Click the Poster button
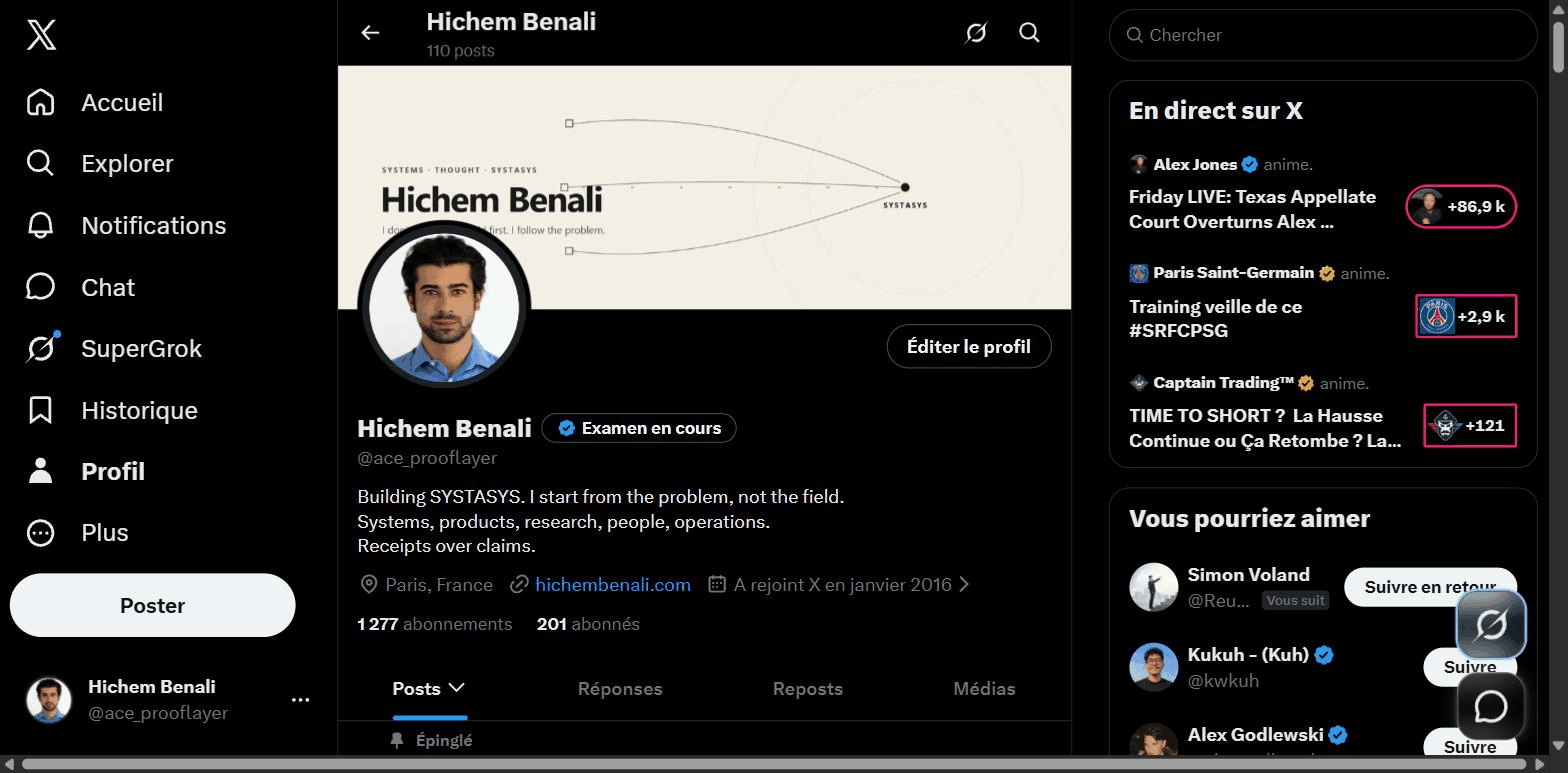The height and width of the screenshot is (773, 1568). tap(153, 605)
